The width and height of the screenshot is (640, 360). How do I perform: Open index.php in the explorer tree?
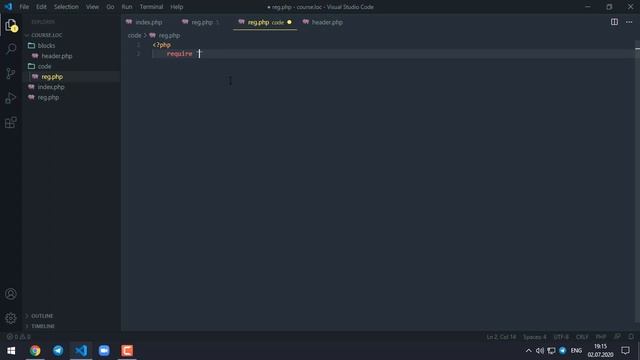(51, 87)
